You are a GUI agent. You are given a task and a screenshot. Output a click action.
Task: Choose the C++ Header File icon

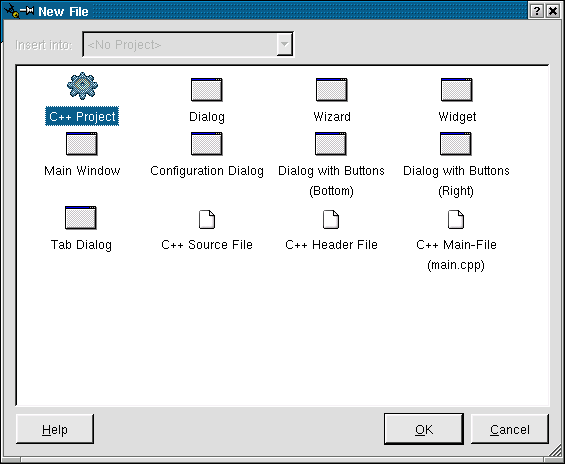[331, 219]
